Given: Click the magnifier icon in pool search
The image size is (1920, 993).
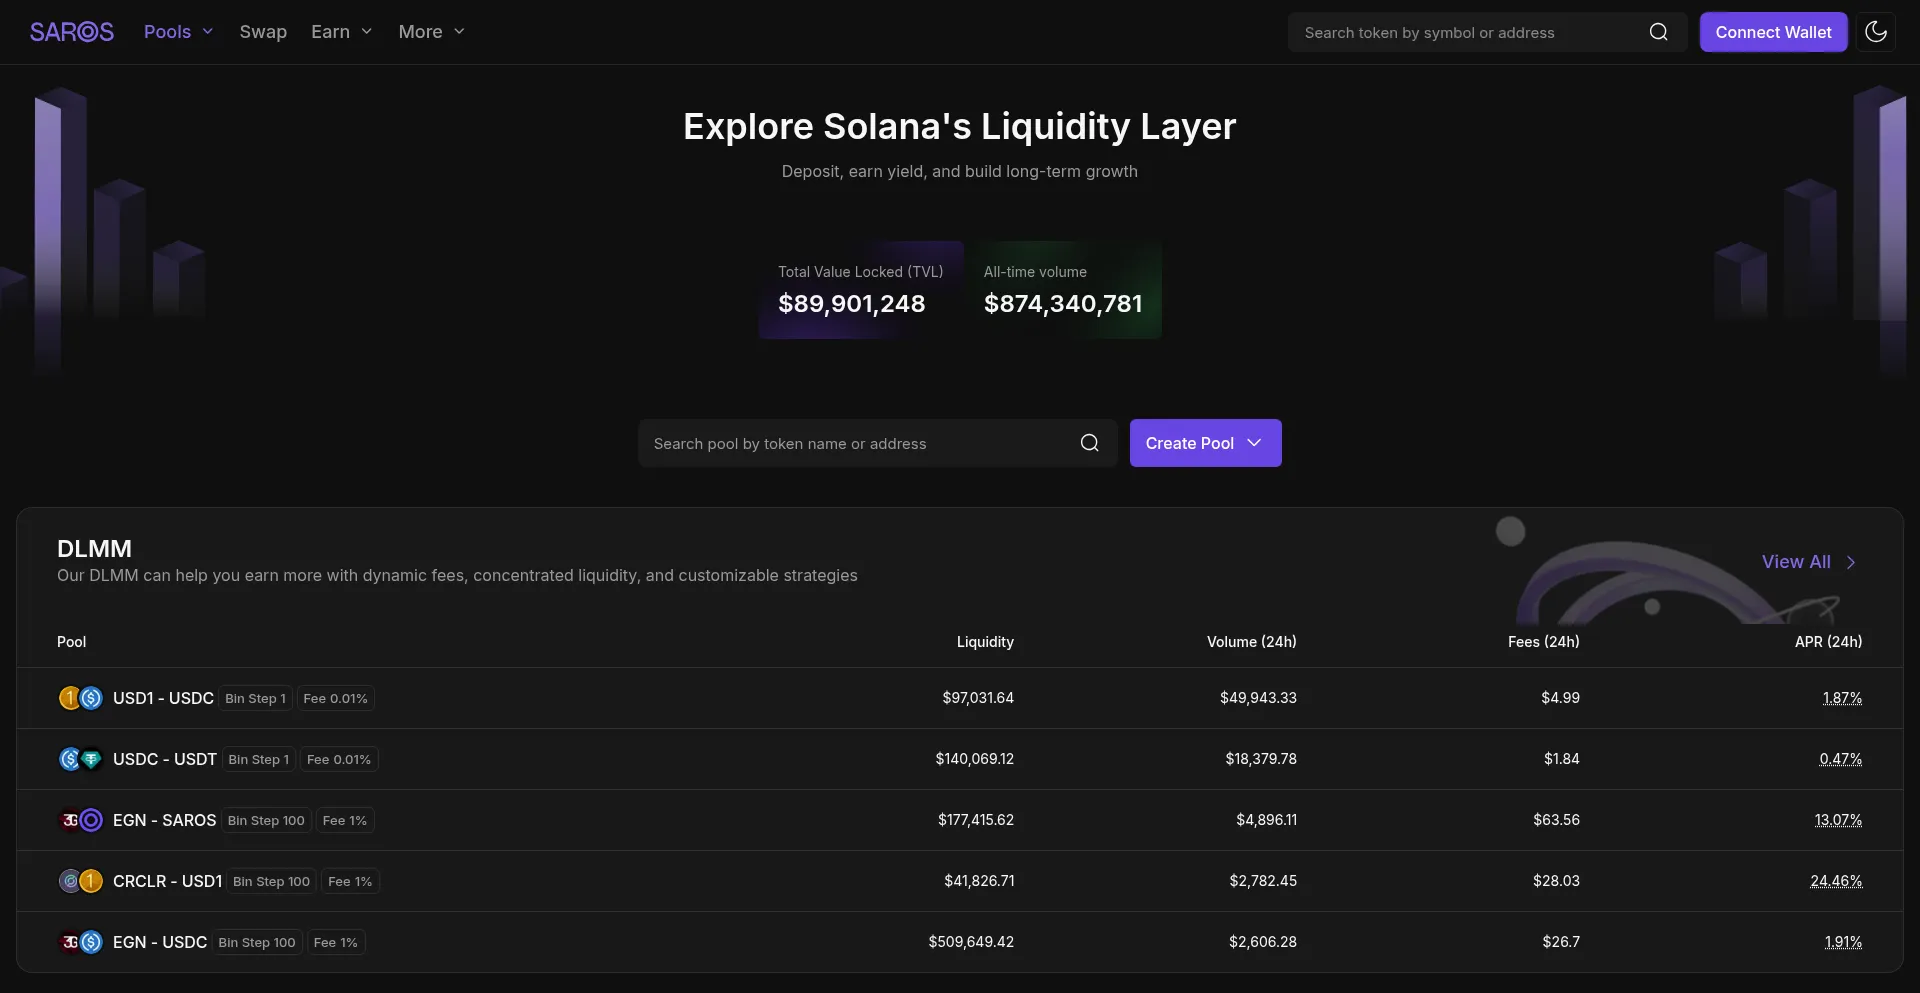Looking at the screenshot, I should click(x=1089, y=443).
